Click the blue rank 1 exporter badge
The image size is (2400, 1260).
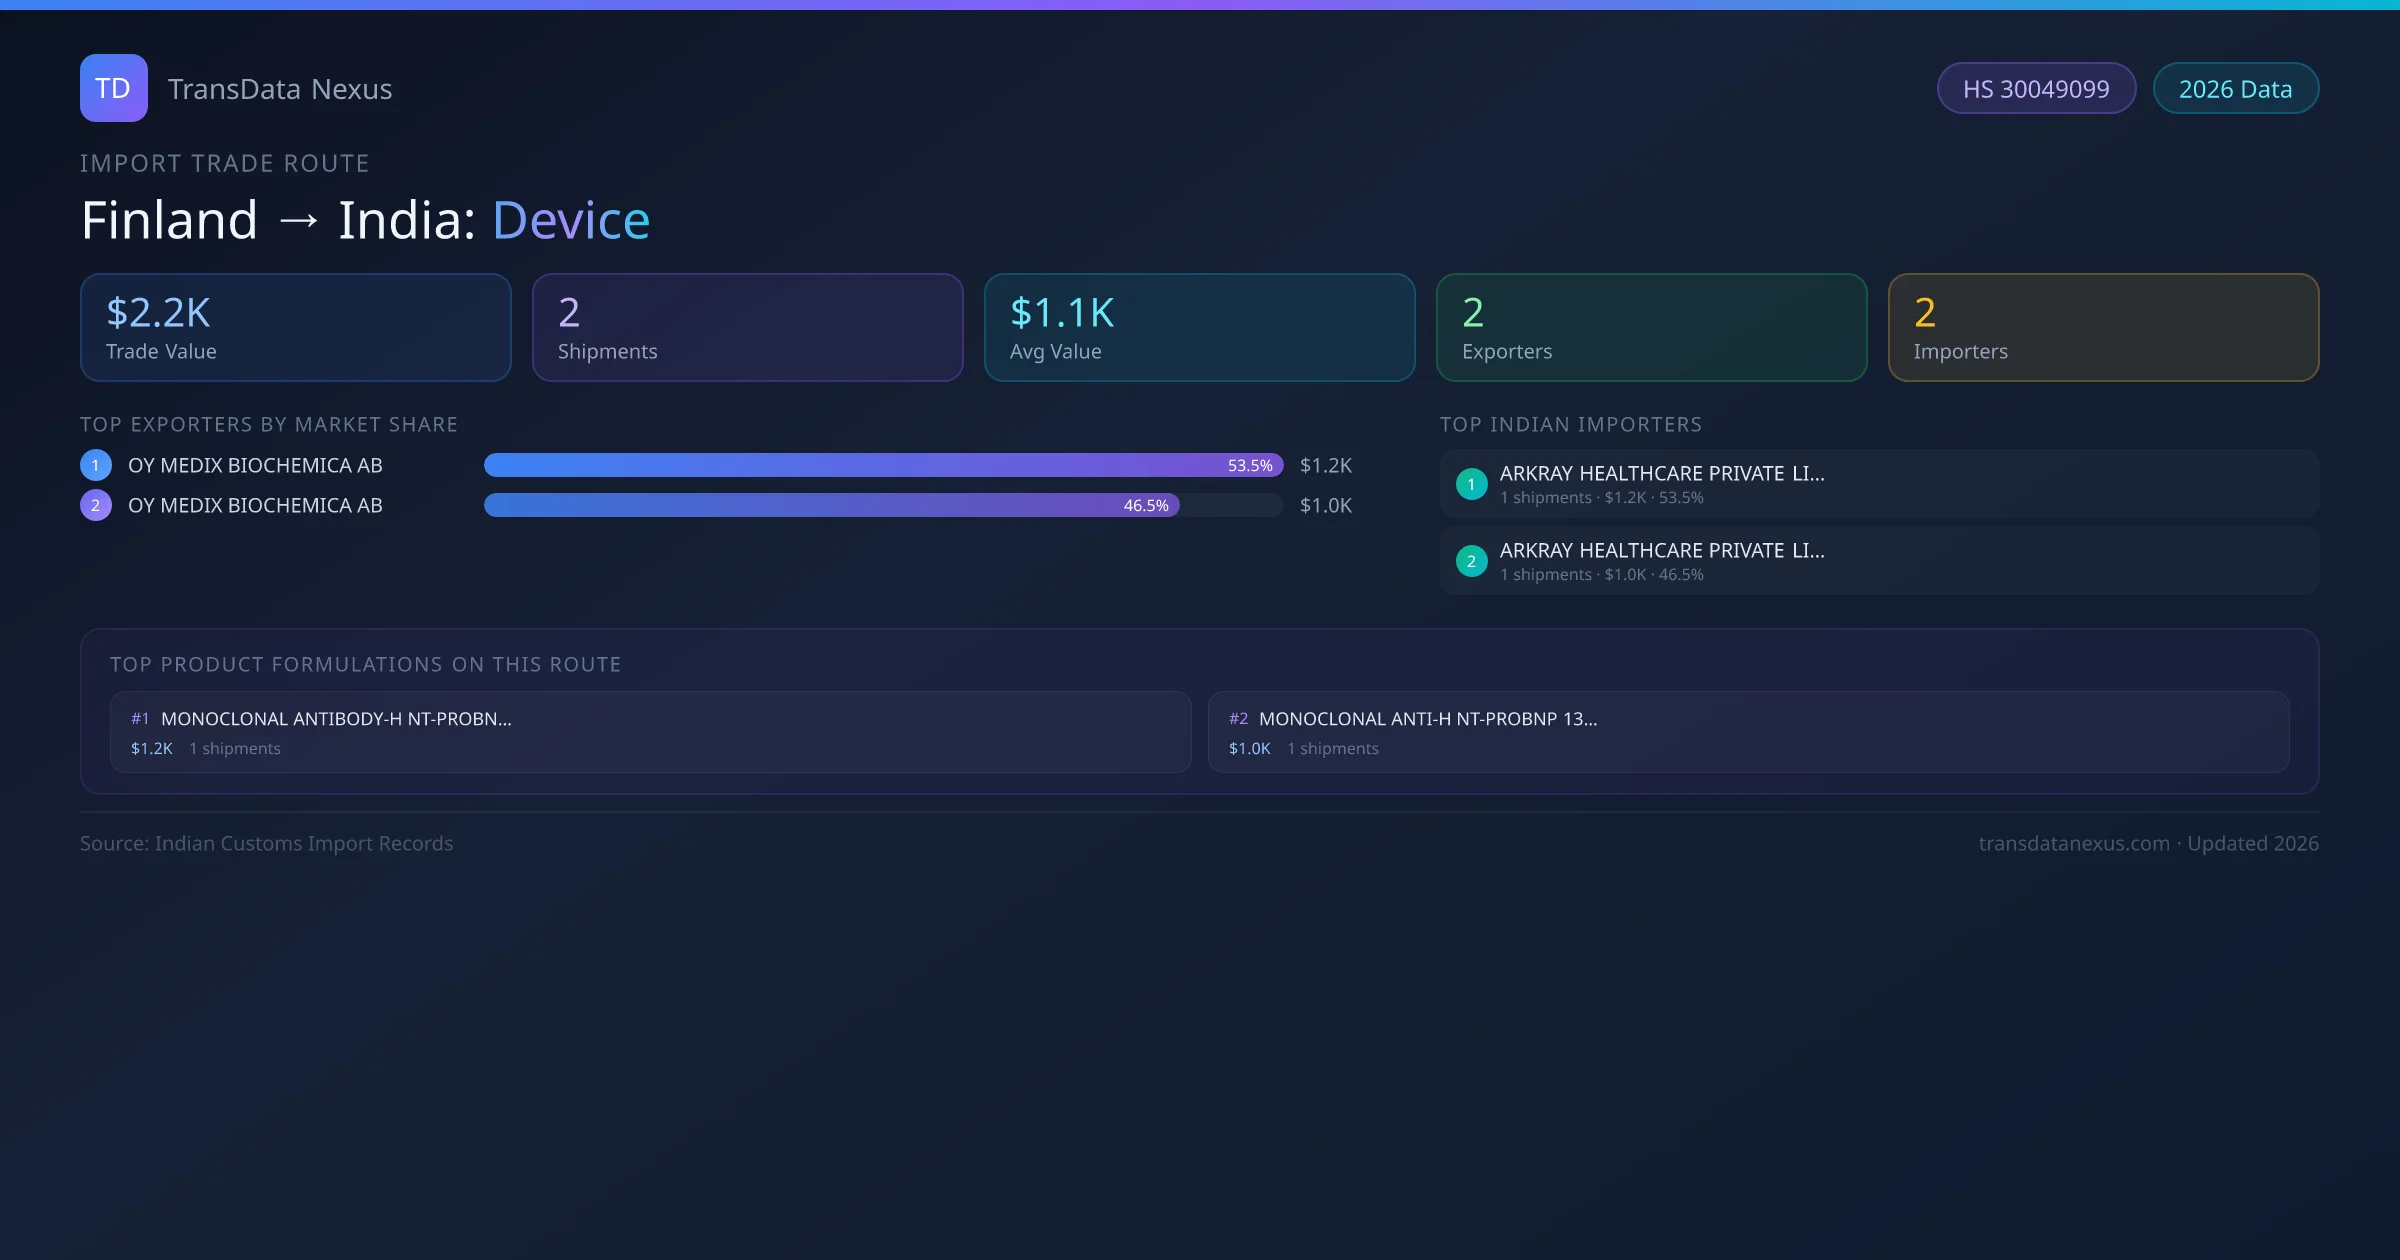pyautogui.click(x=96, y=465)
